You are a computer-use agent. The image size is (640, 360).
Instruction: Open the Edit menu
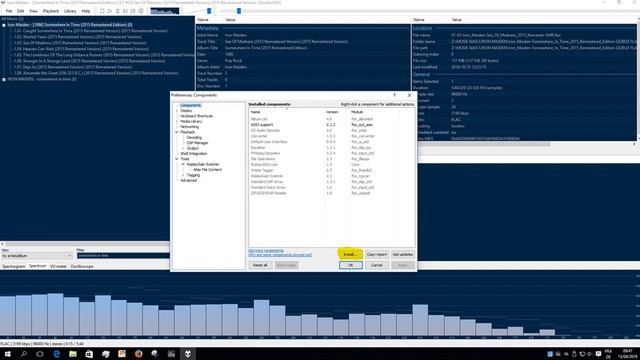click(21, 11)
